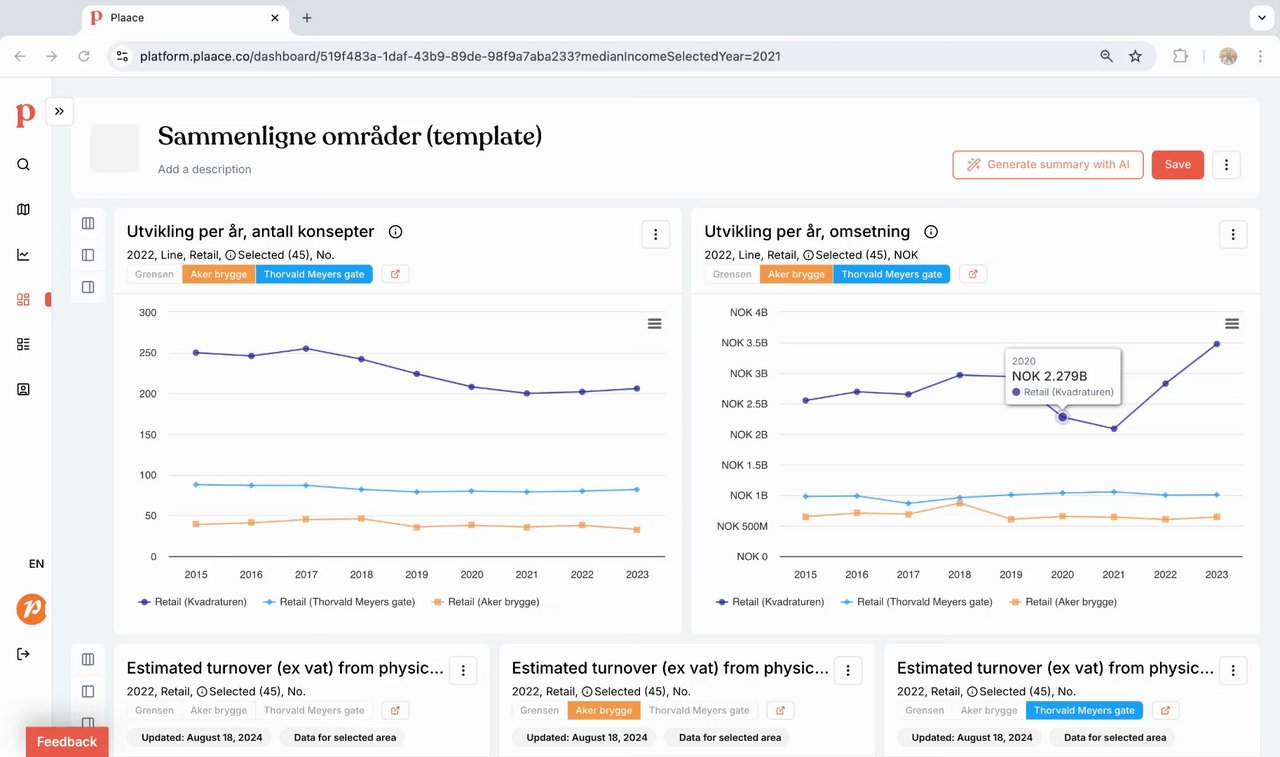Select Thorvald Meyers gate tab on konsepter chart
Viewport: 1280px width, 757px height.
(x=314, y=274)
